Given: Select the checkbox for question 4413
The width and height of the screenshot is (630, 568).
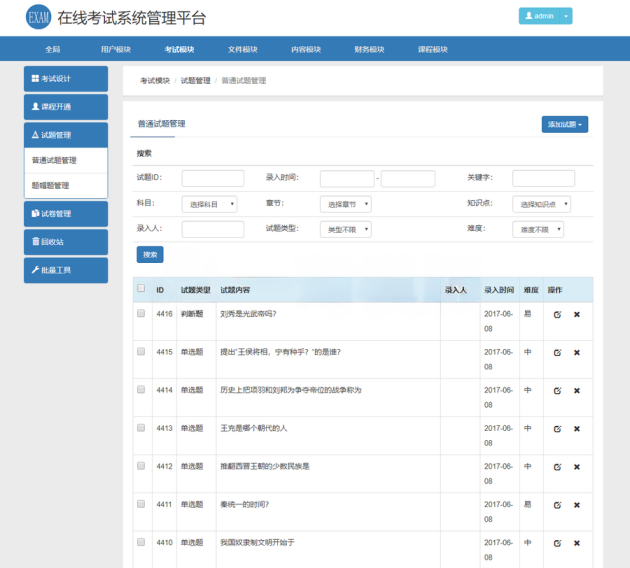Looking at the screenshot, I should point(141,427).
